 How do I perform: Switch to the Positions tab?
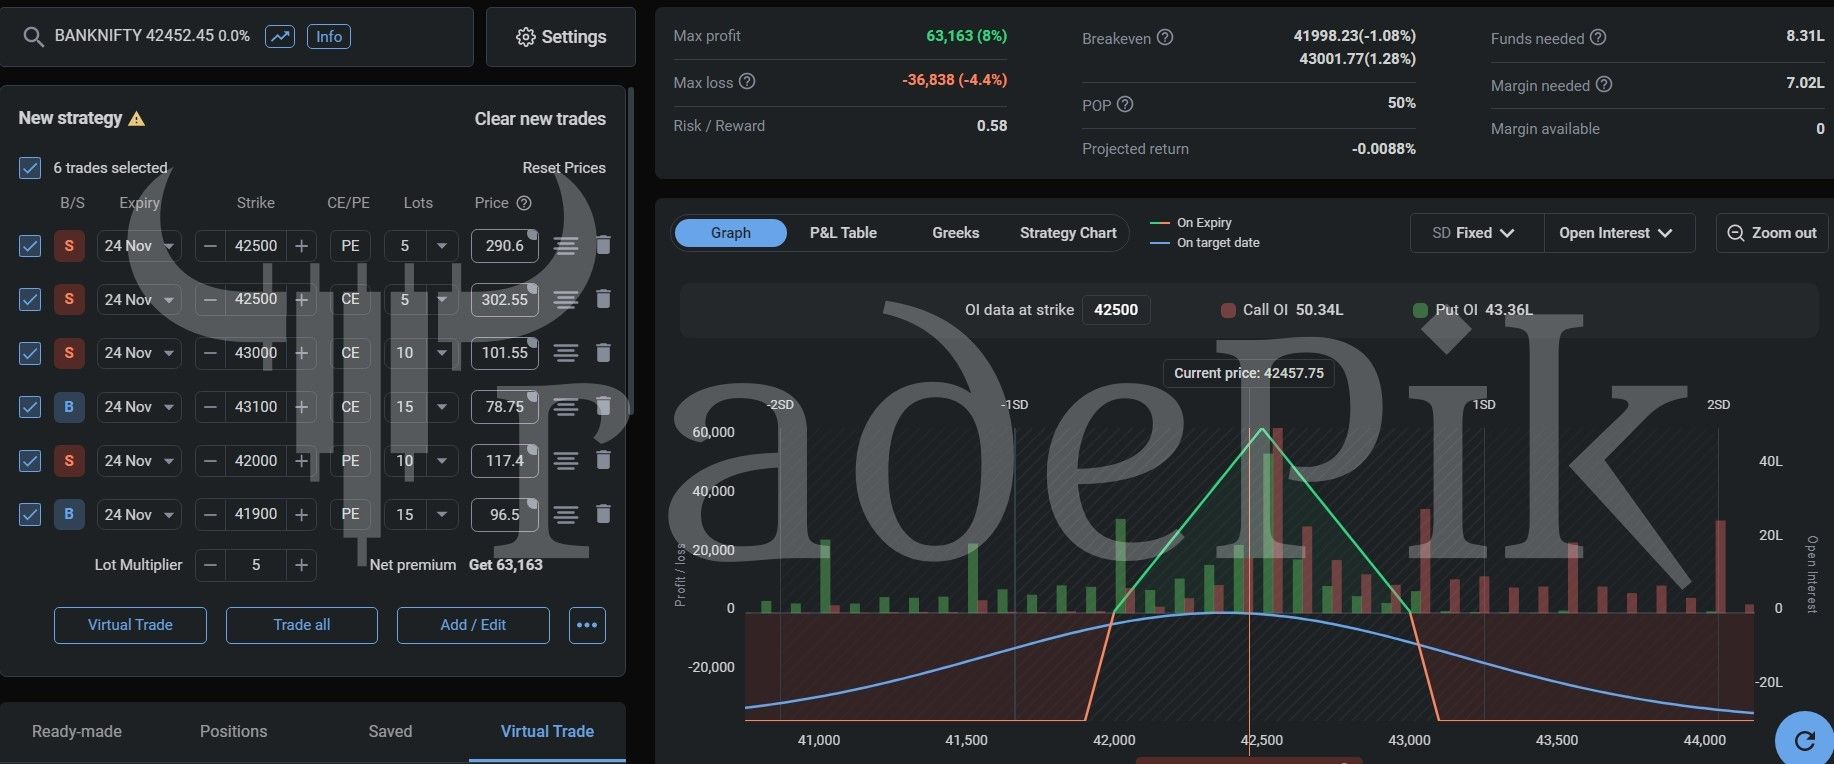pyautogui.click(x=233, y=731)
